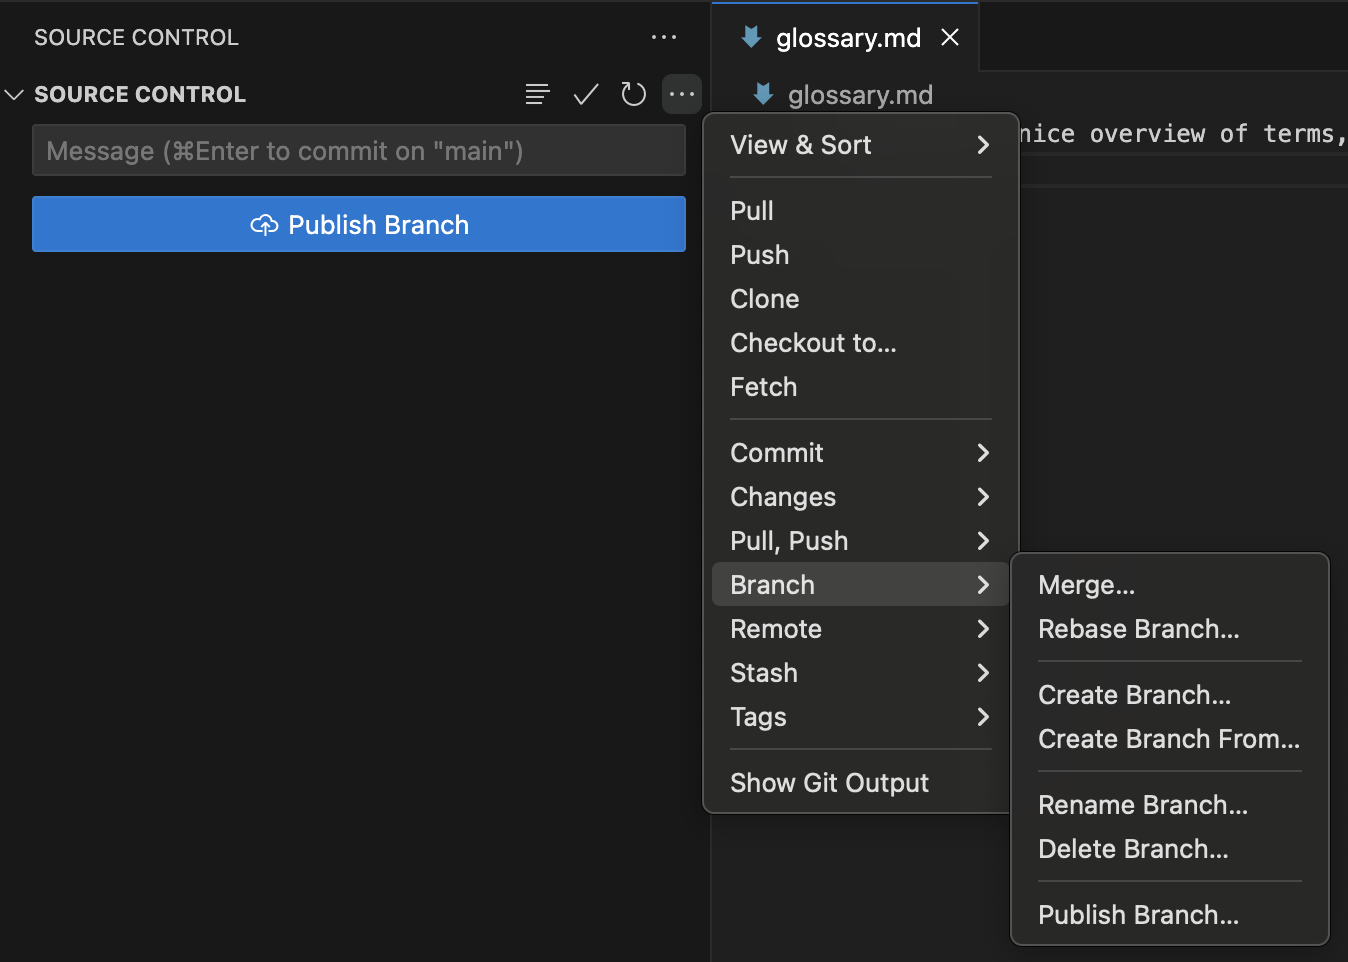Open the Remote menu item
Viewport: 1348px width, 962px height.
860,629
